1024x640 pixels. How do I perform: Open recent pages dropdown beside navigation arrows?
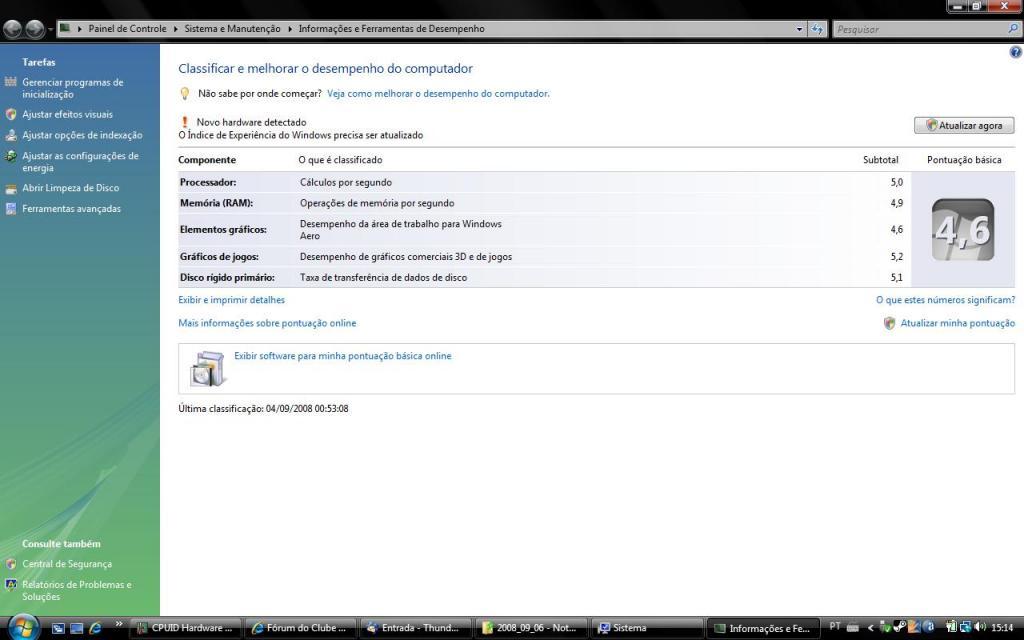pos(50,29)
